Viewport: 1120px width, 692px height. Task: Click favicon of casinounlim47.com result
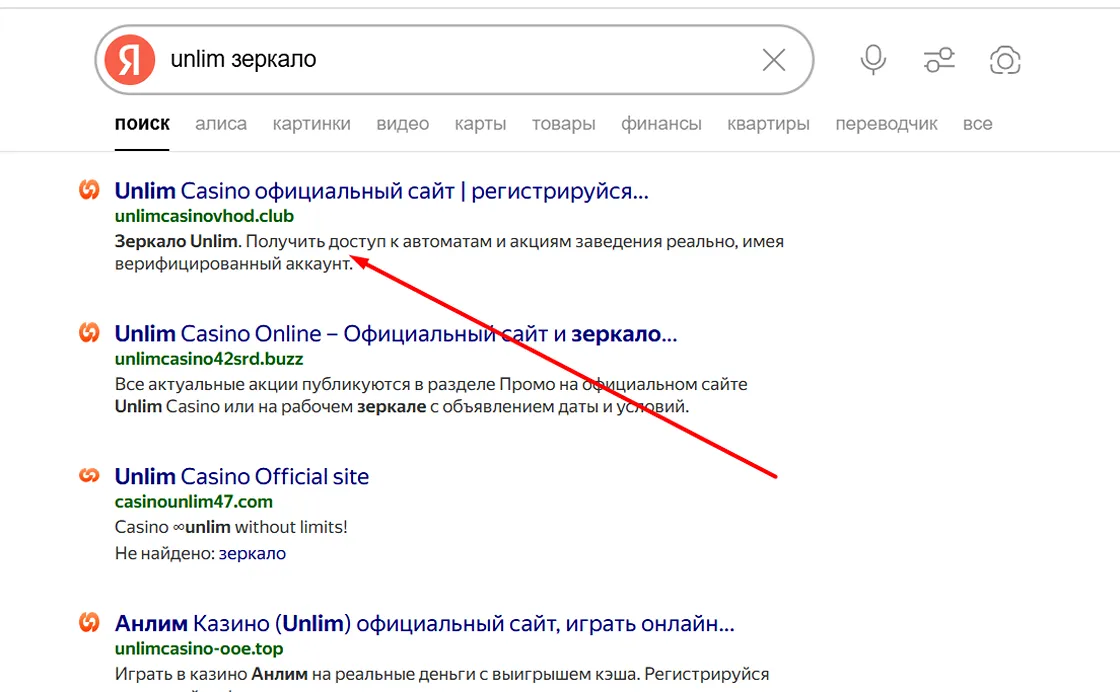pyautogui.click(x=89, y=475)
